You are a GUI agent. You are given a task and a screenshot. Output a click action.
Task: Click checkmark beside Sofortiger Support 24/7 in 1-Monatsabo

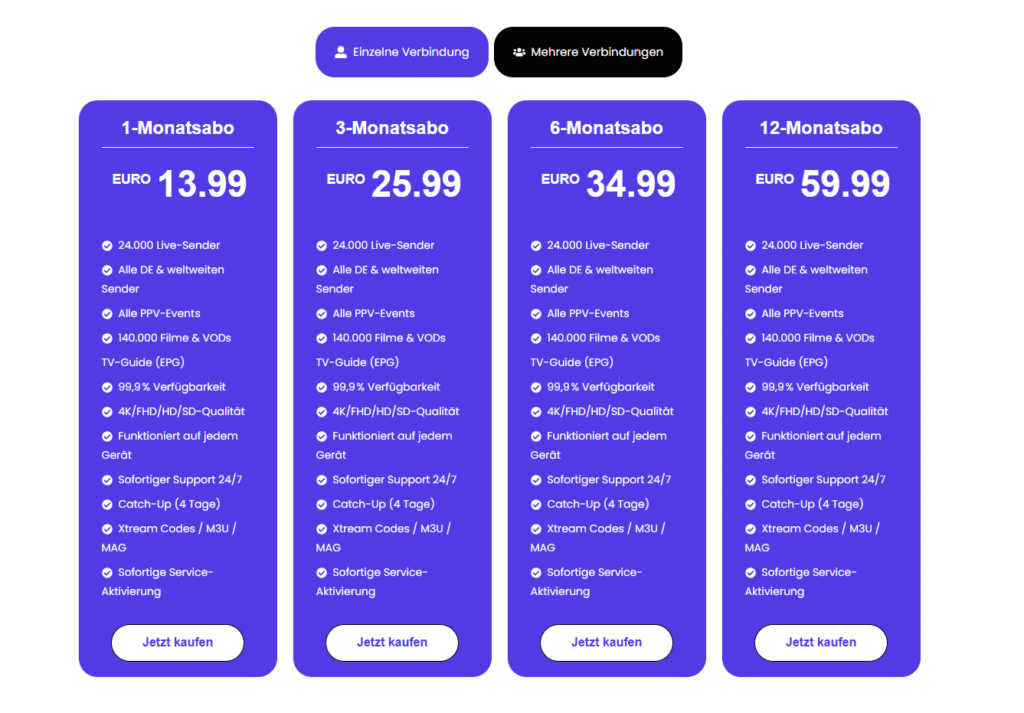(x=107, y=480)
